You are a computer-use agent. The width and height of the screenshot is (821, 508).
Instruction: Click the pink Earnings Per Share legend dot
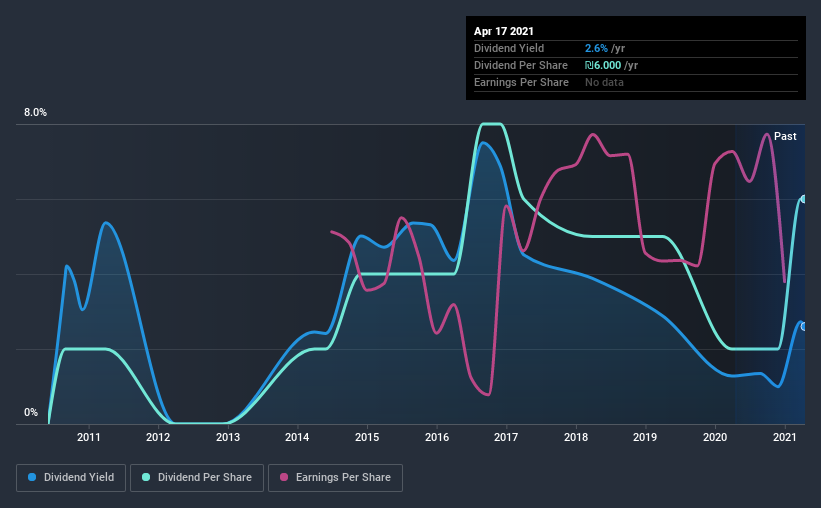(284, 477)
